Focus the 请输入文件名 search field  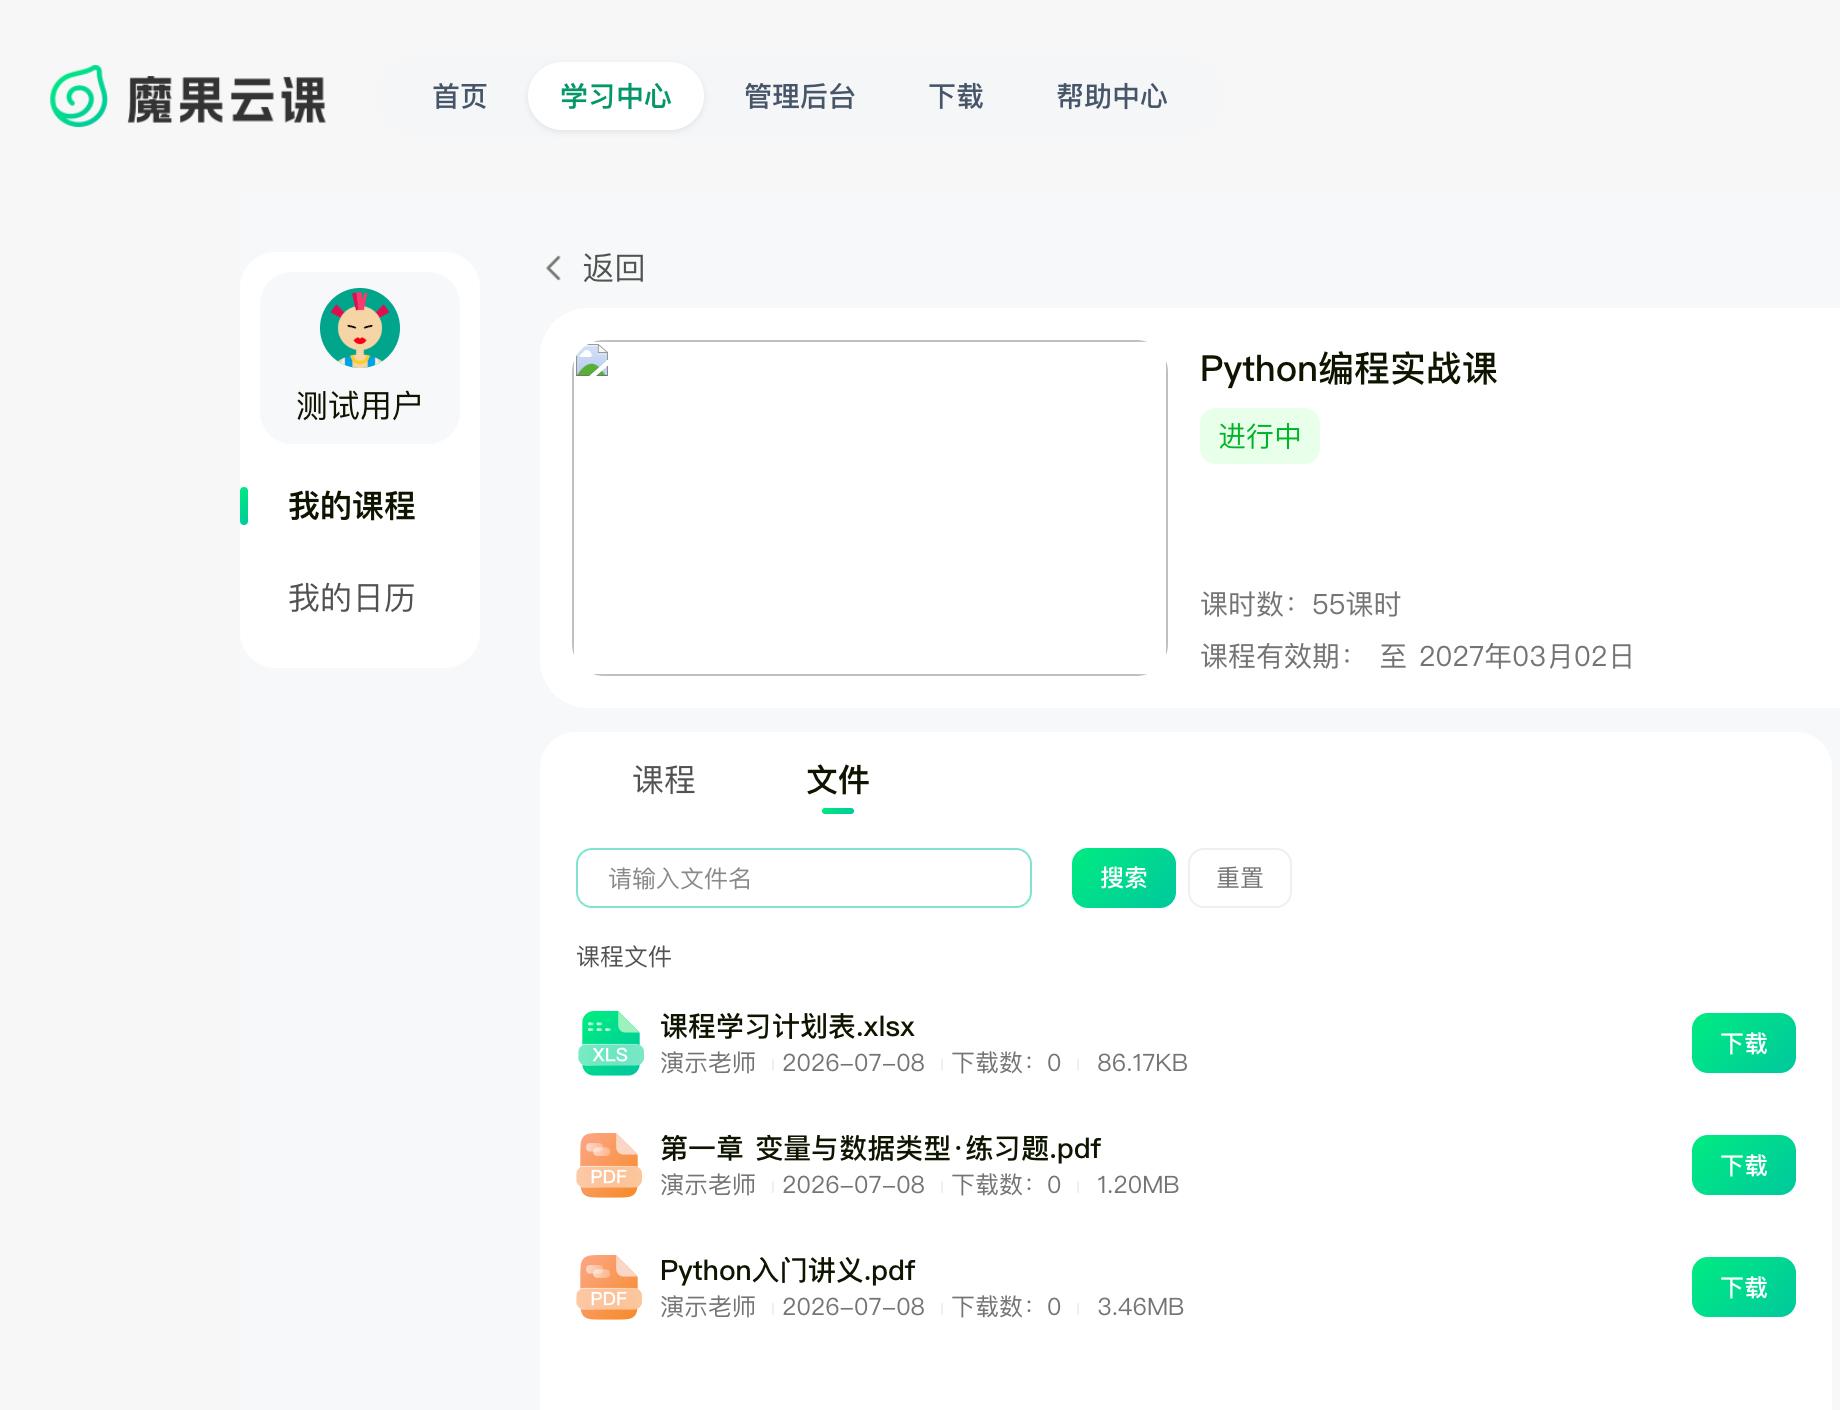(x=804, y=878)
